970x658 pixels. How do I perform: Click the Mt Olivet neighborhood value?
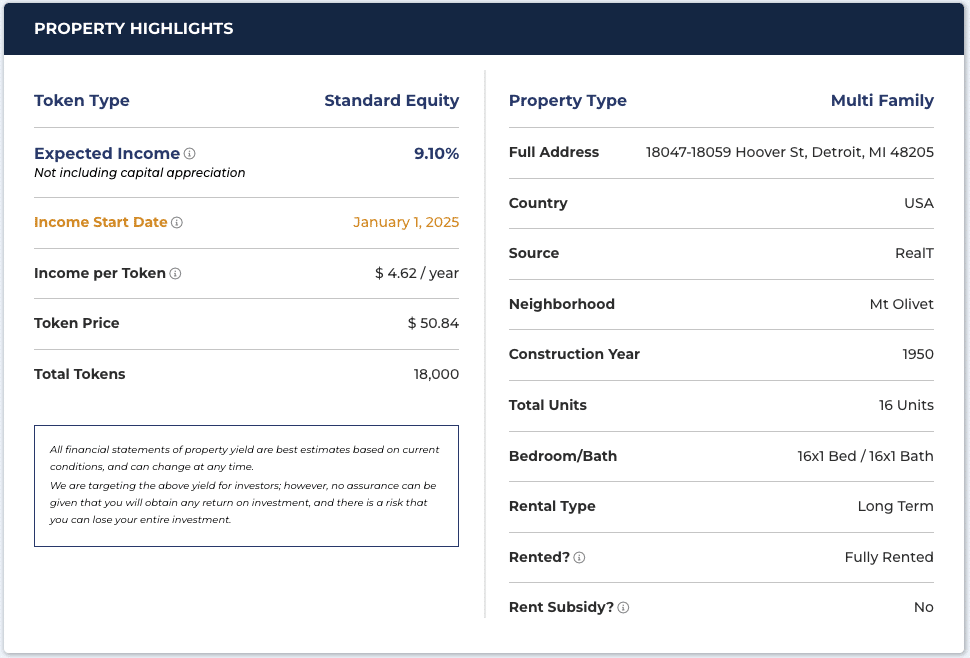[901, 305]
